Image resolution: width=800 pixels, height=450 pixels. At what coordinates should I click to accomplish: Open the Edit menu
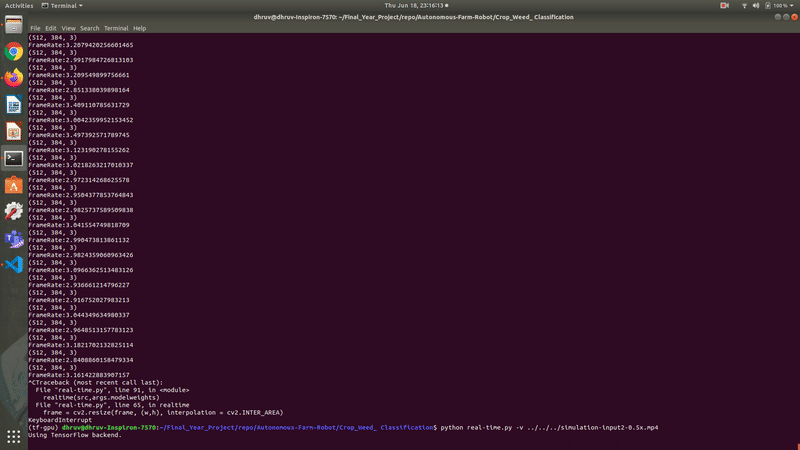tap(51, 29)
